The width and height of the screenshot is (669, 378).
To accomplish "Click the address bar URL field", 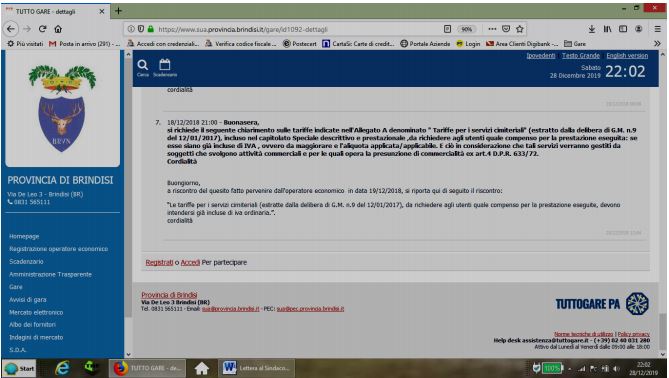I will coord(299,29).
